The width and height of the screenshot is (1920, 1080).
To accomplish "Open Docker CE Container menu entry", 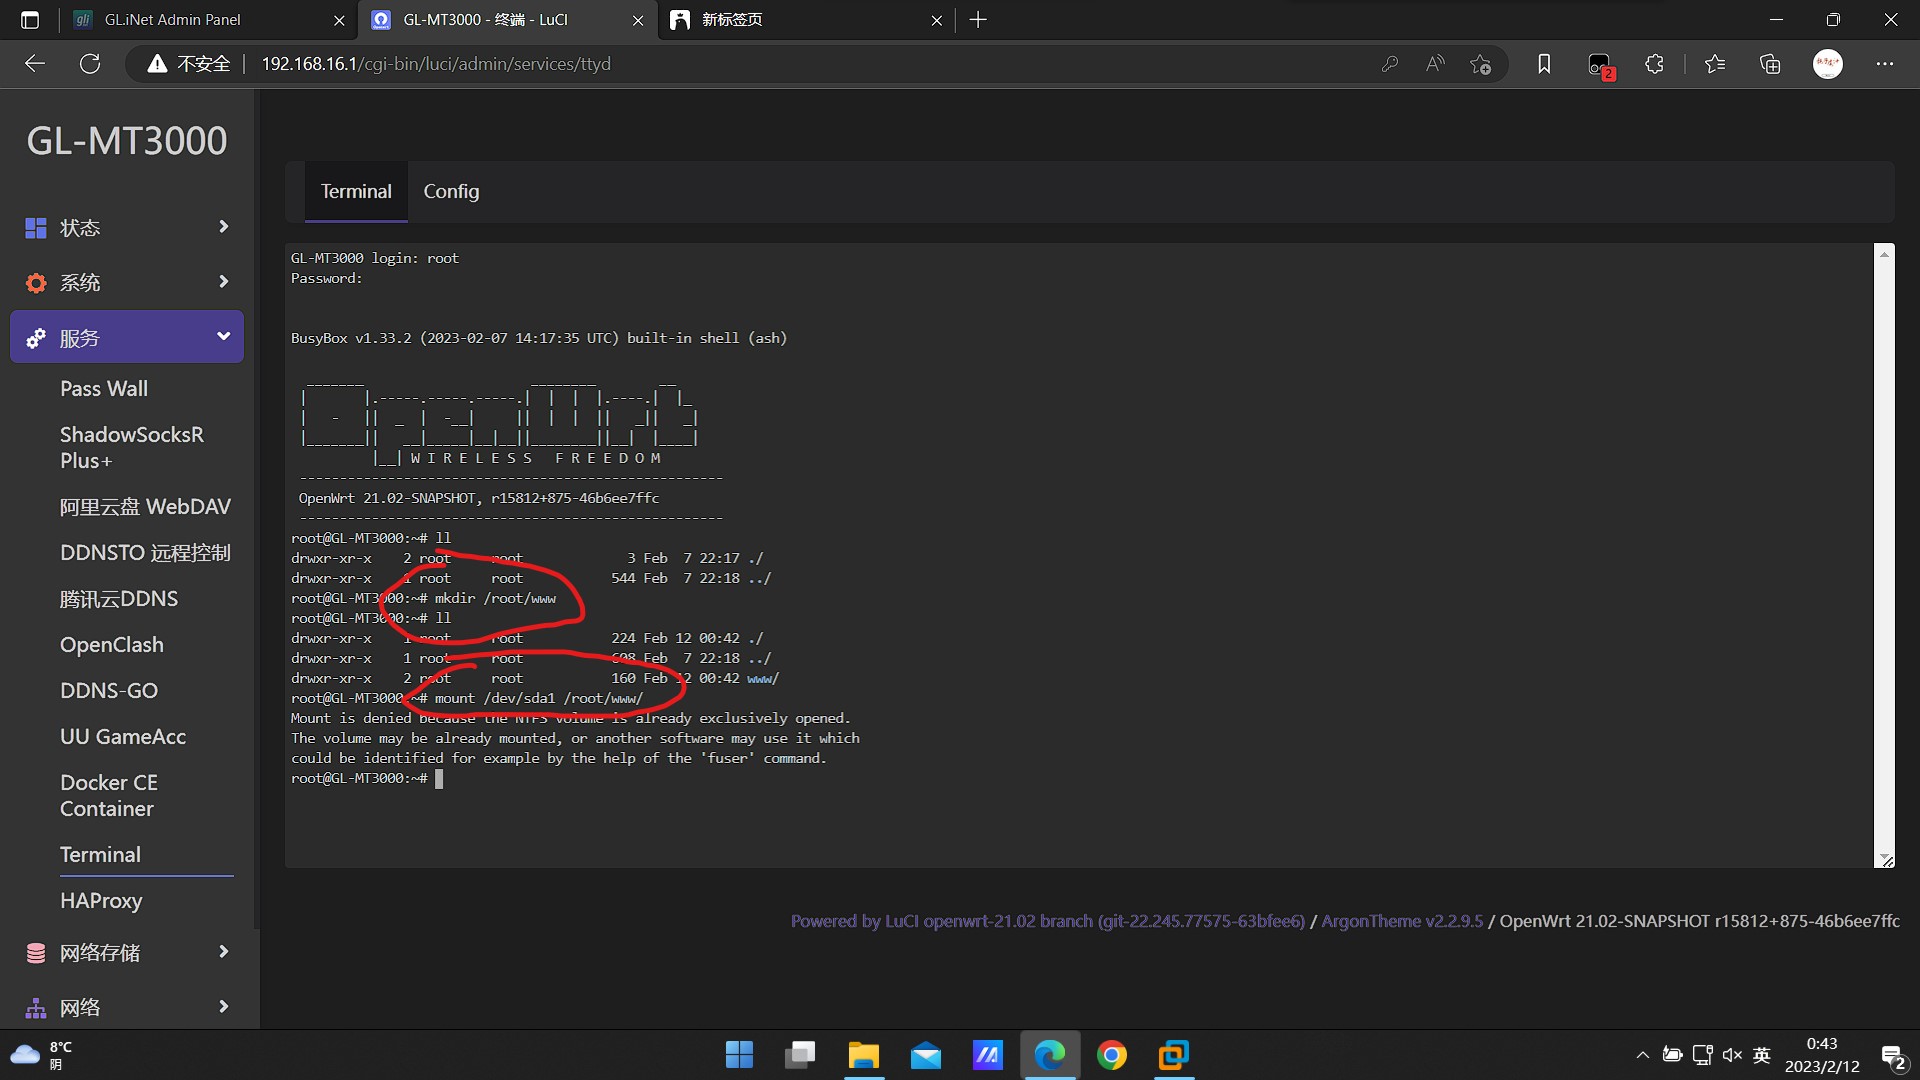I will [109, 796].
